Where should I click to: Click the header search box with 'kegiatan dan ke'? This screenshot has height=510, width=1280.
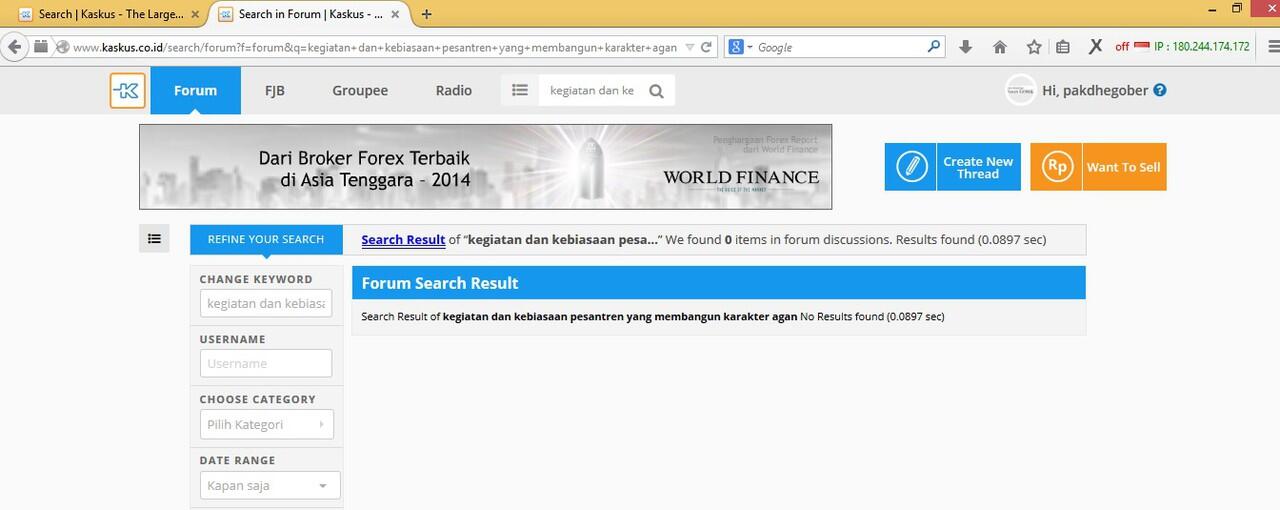[592, 90]
